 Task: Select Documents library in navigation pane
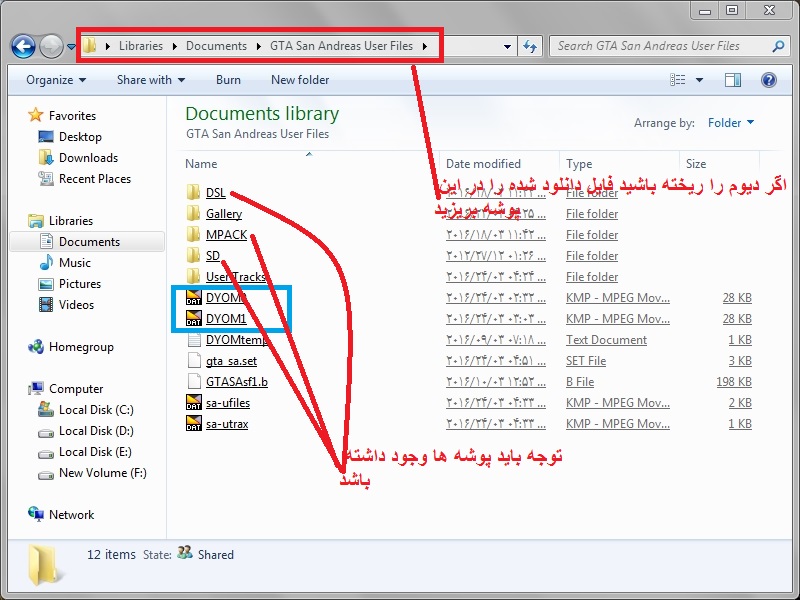coord(87,241)
